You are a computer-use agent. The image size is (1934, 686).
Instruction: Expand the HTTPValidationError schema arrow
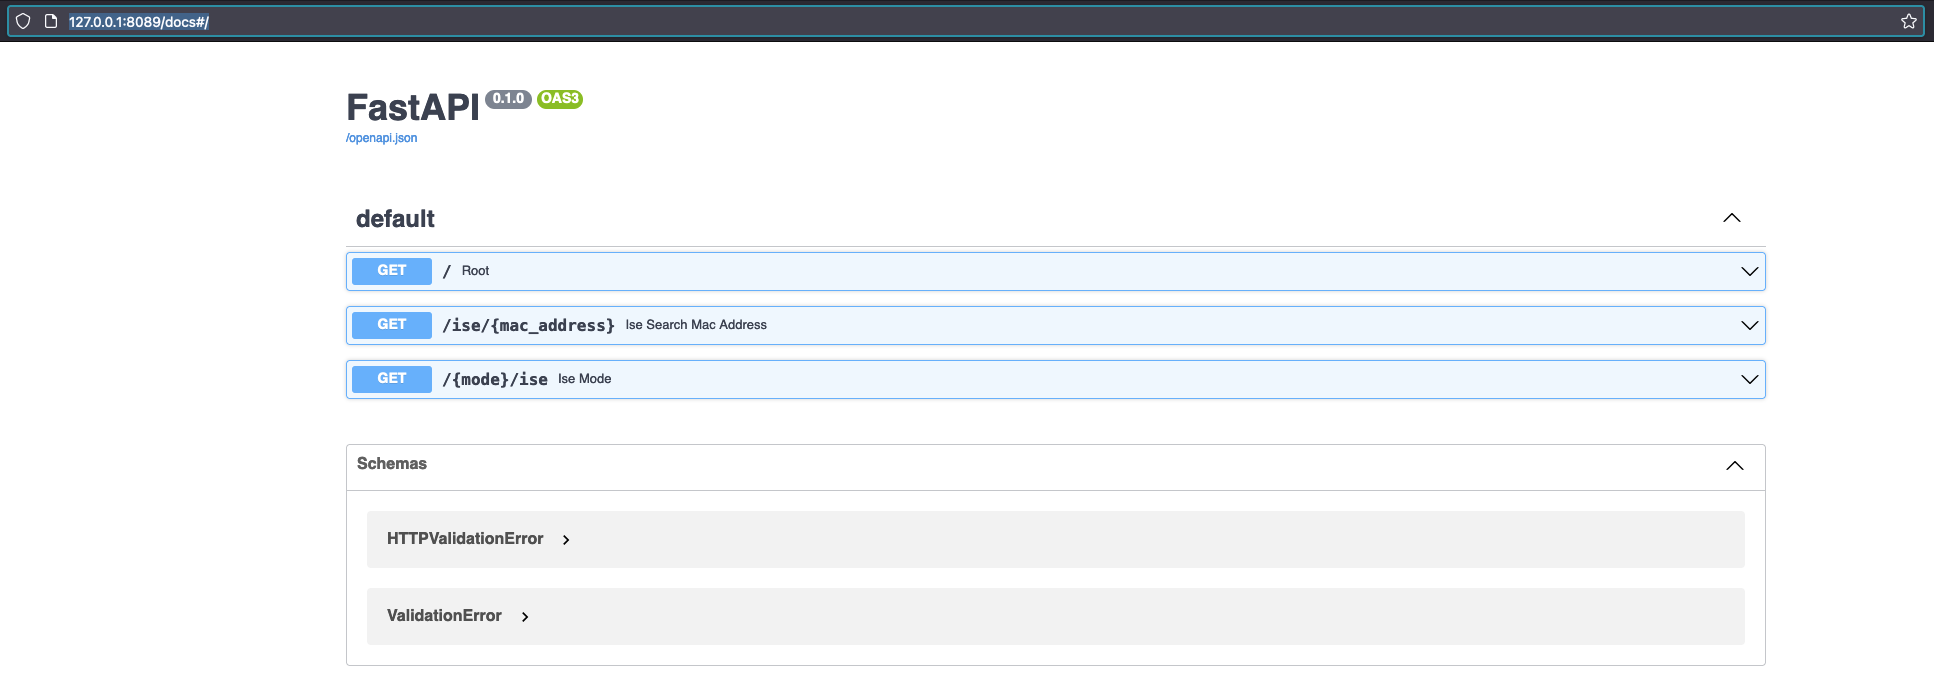click(566, 540)
